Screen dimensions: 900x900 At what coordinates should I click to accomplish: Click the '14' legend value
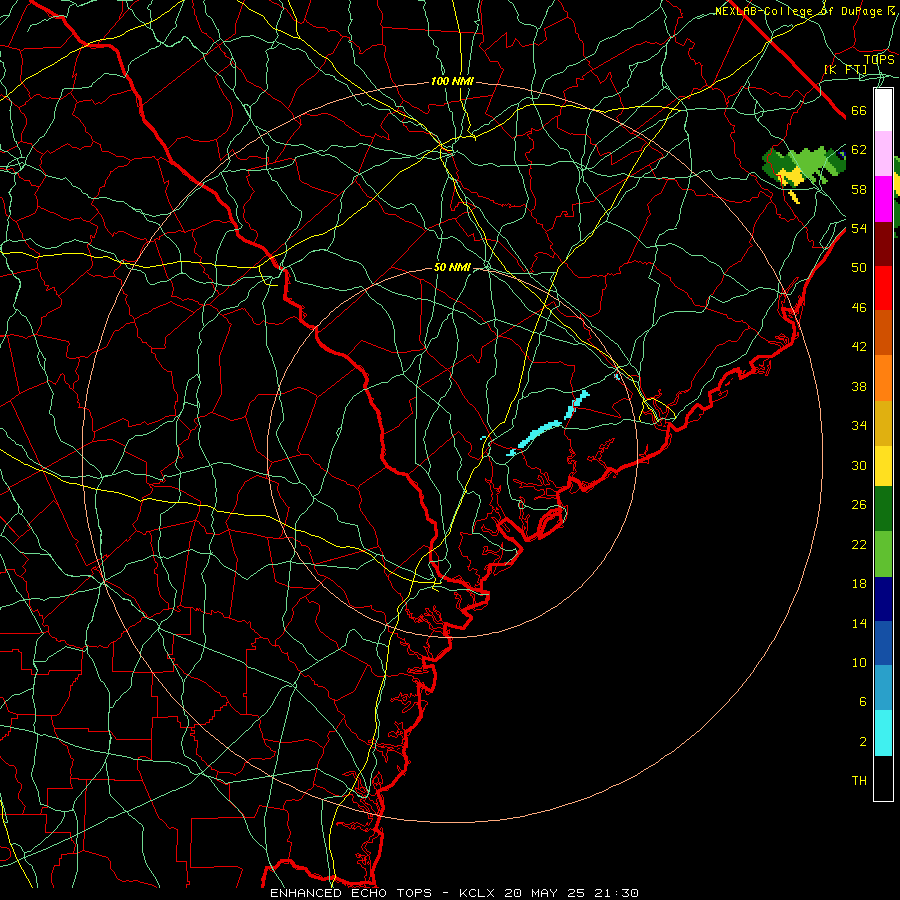[x=859, y=623]
